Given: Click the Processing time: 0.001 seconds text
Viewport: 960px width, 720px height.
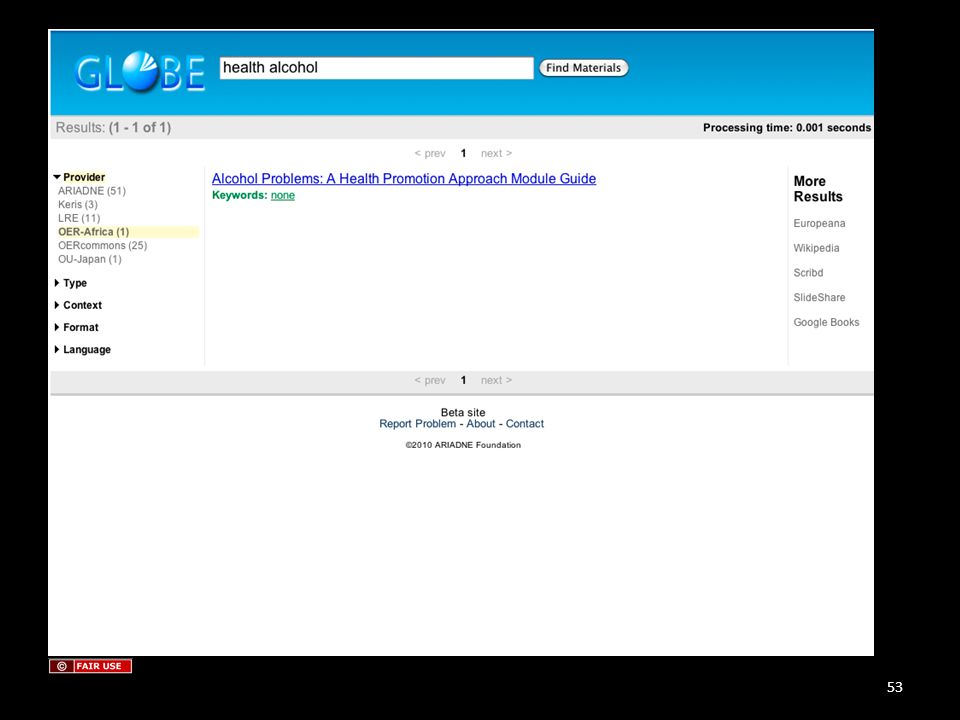Looking at the screenshot, I should 787,127.
